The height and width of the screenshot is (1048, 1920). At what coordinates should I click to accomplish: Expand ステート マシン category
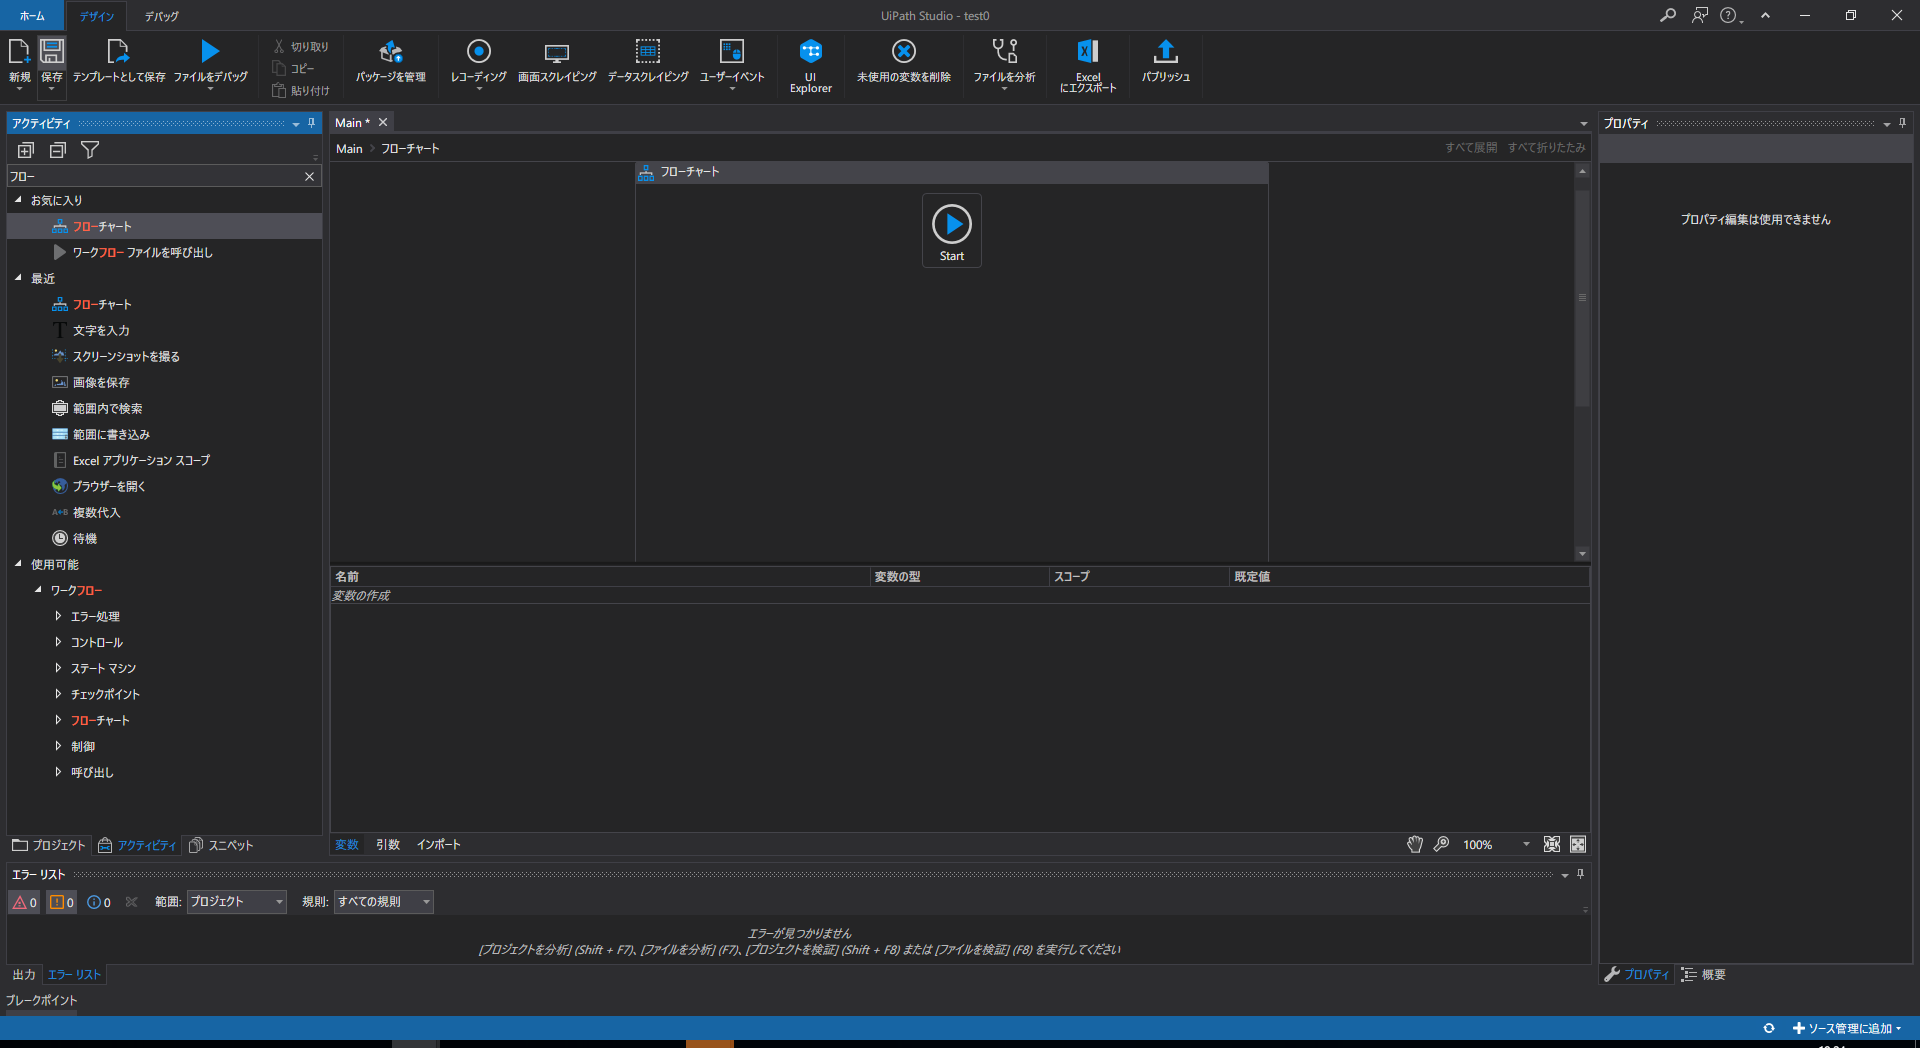coord(58,669)
